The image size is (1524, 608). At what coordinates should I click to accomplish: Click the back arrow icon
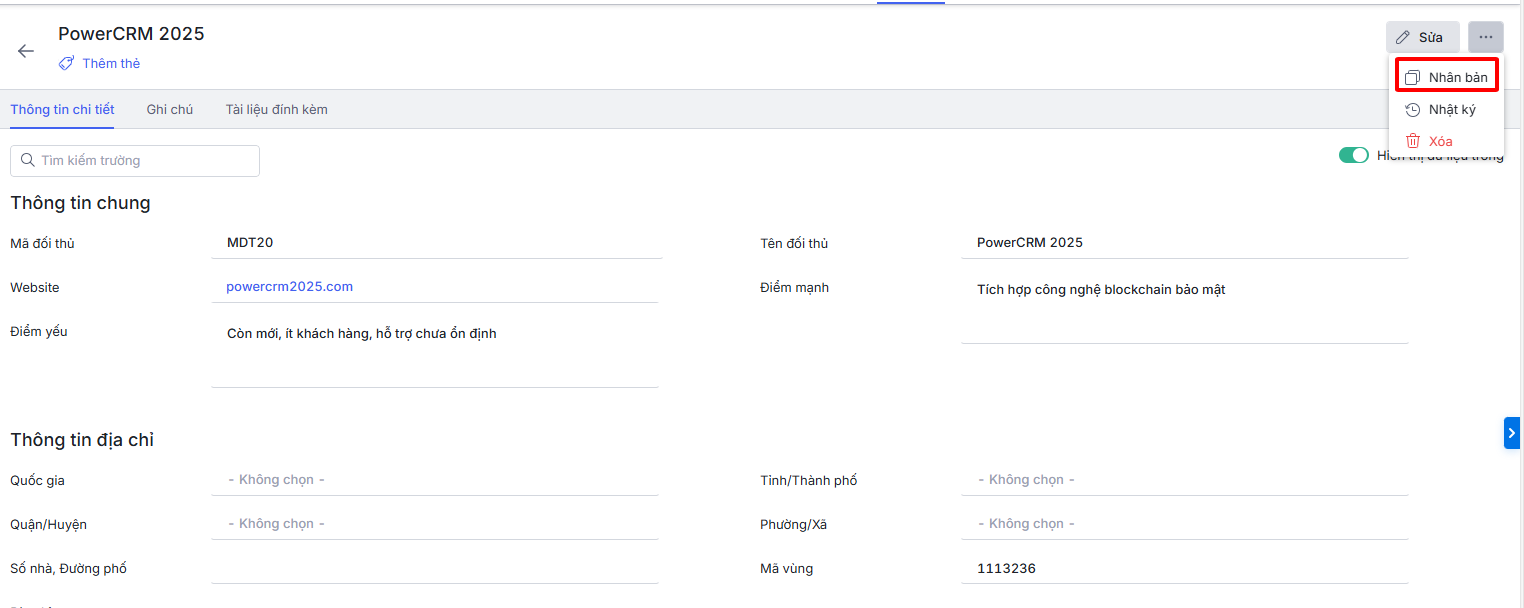pos(26,51)
